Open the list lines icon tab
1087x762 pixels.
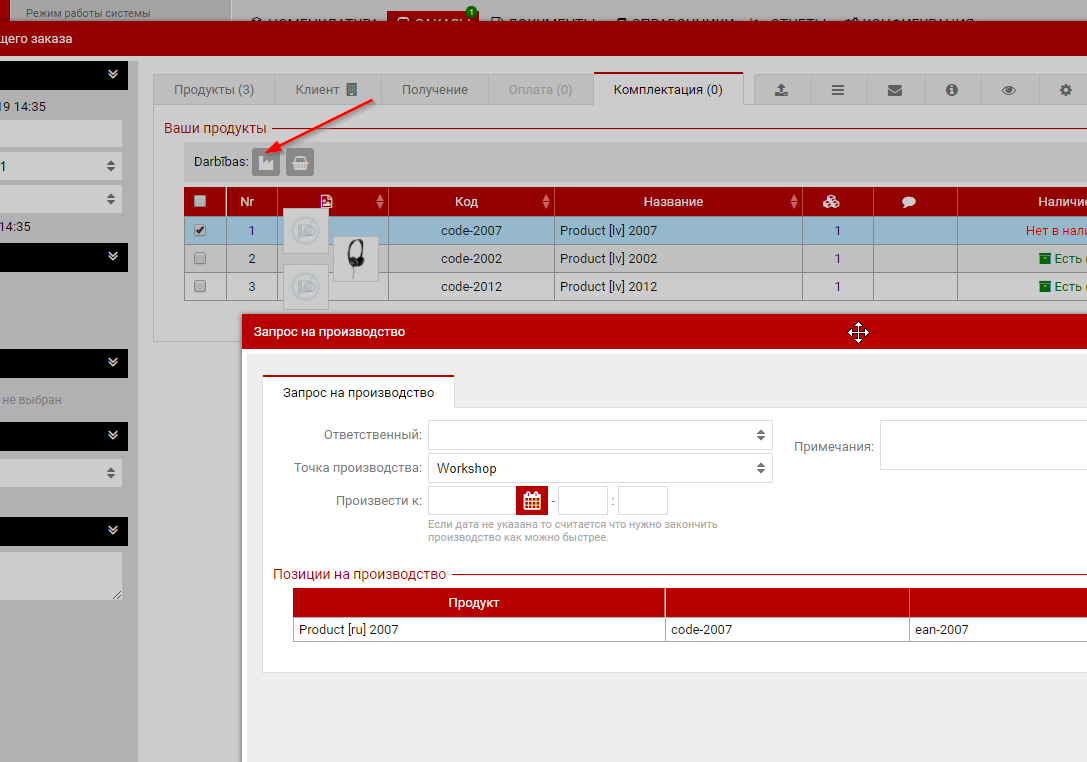coord(838,90)
